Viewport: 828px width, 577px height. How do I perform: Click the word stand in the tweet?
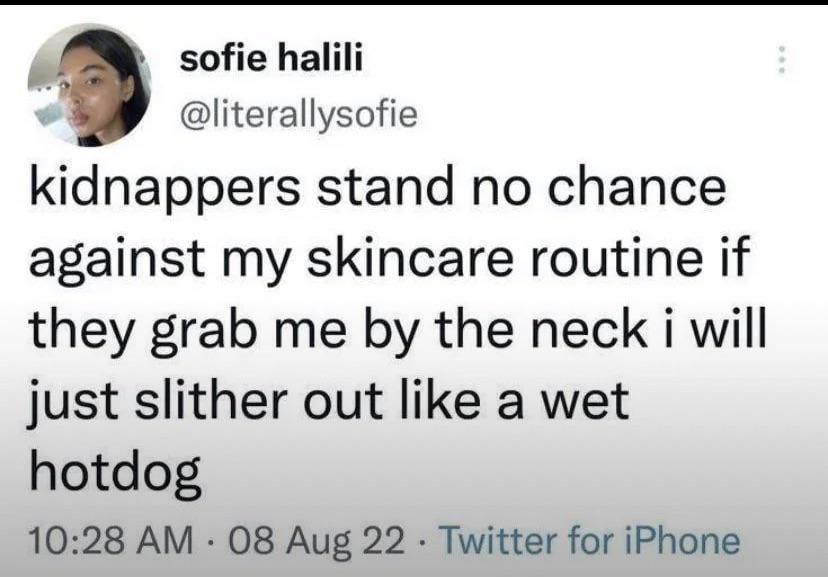pos(385,188)
